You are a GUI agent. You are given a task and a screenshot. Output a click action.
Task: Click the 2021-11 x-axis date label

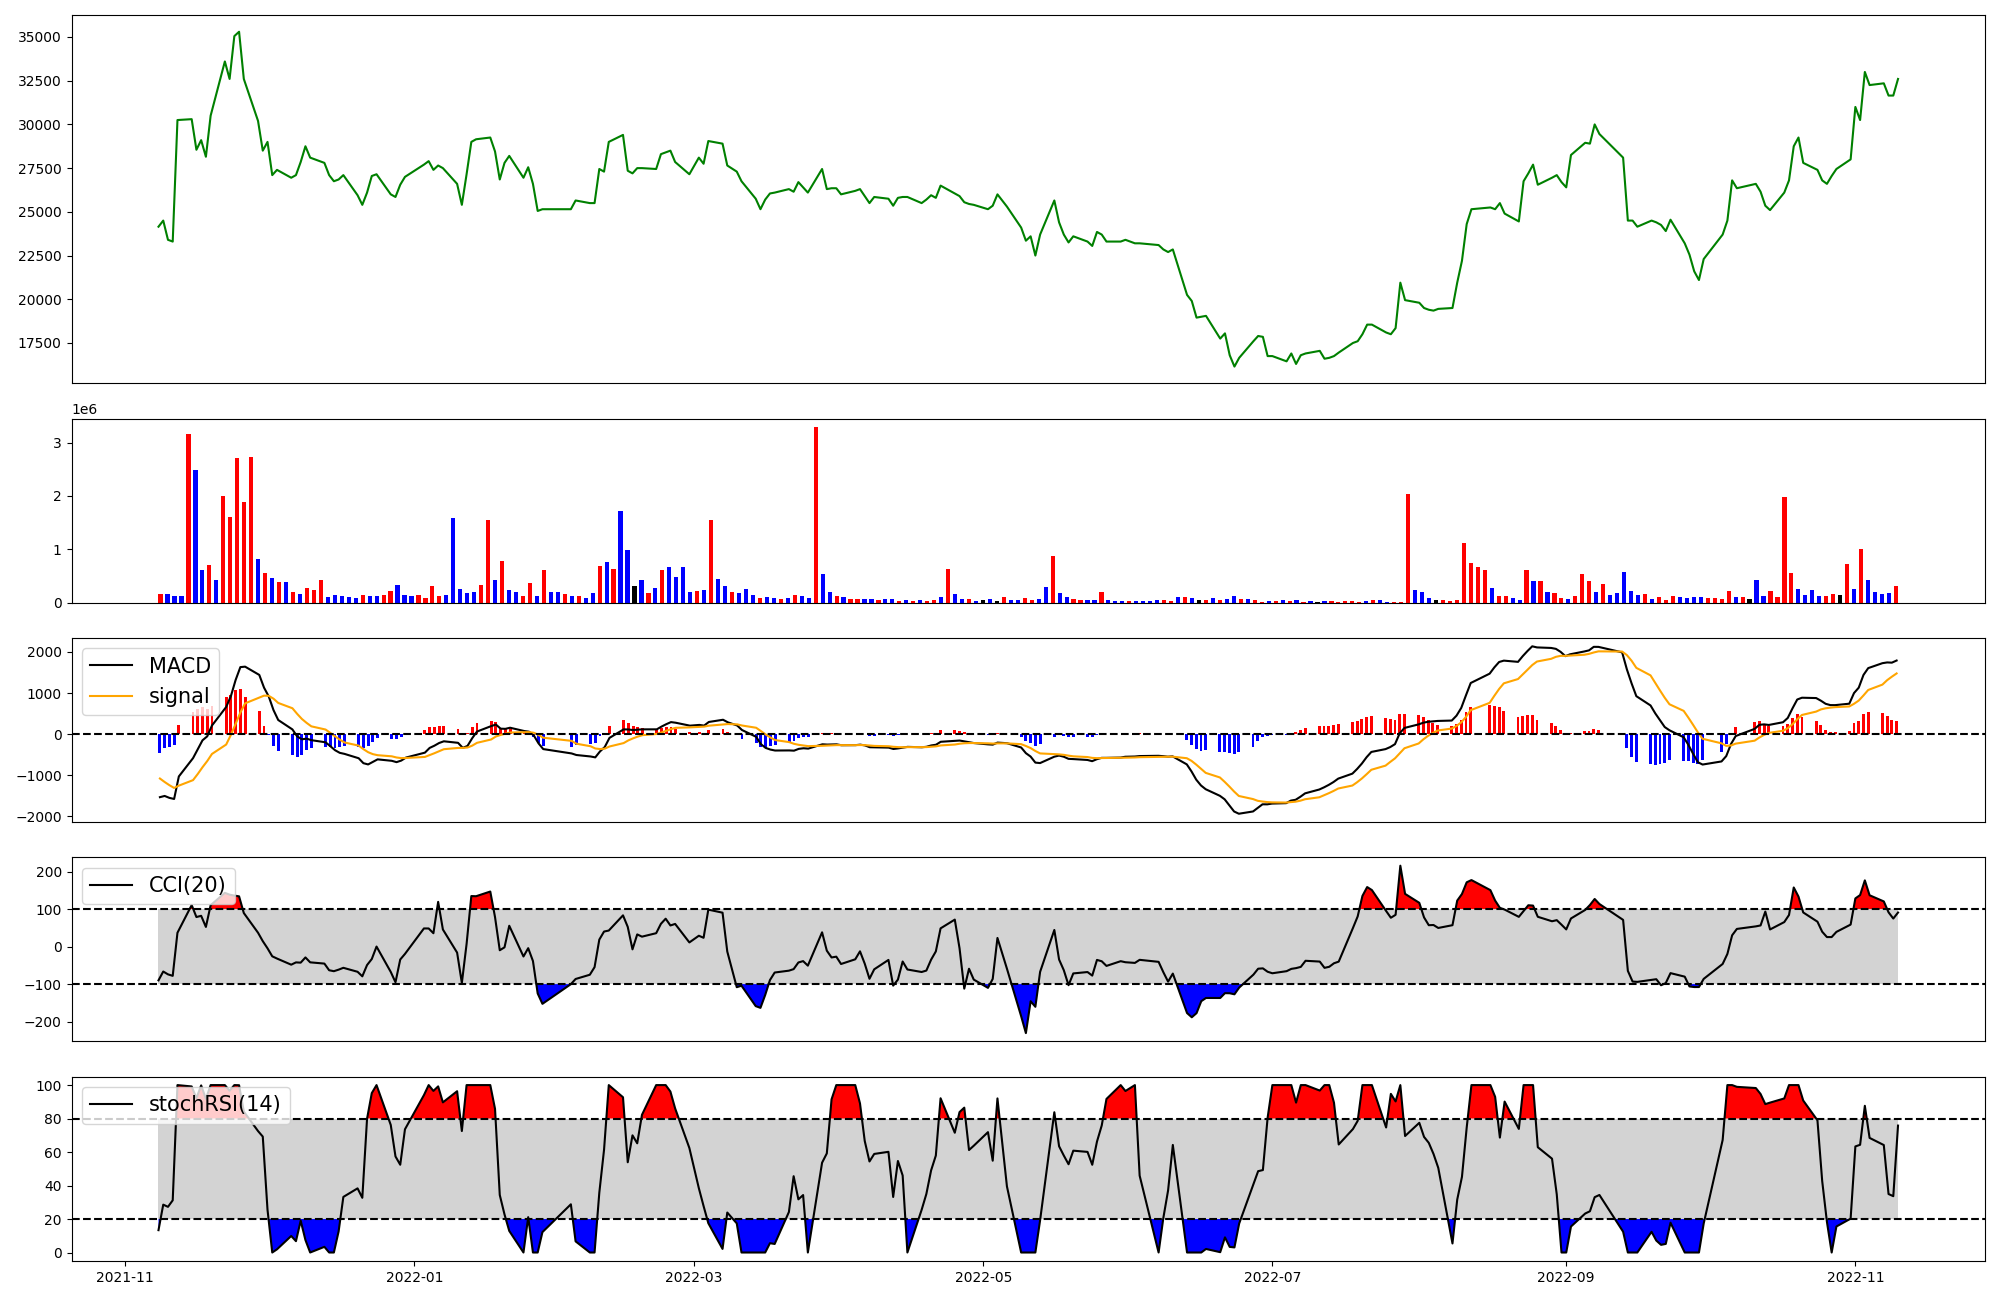(125, 1277)
